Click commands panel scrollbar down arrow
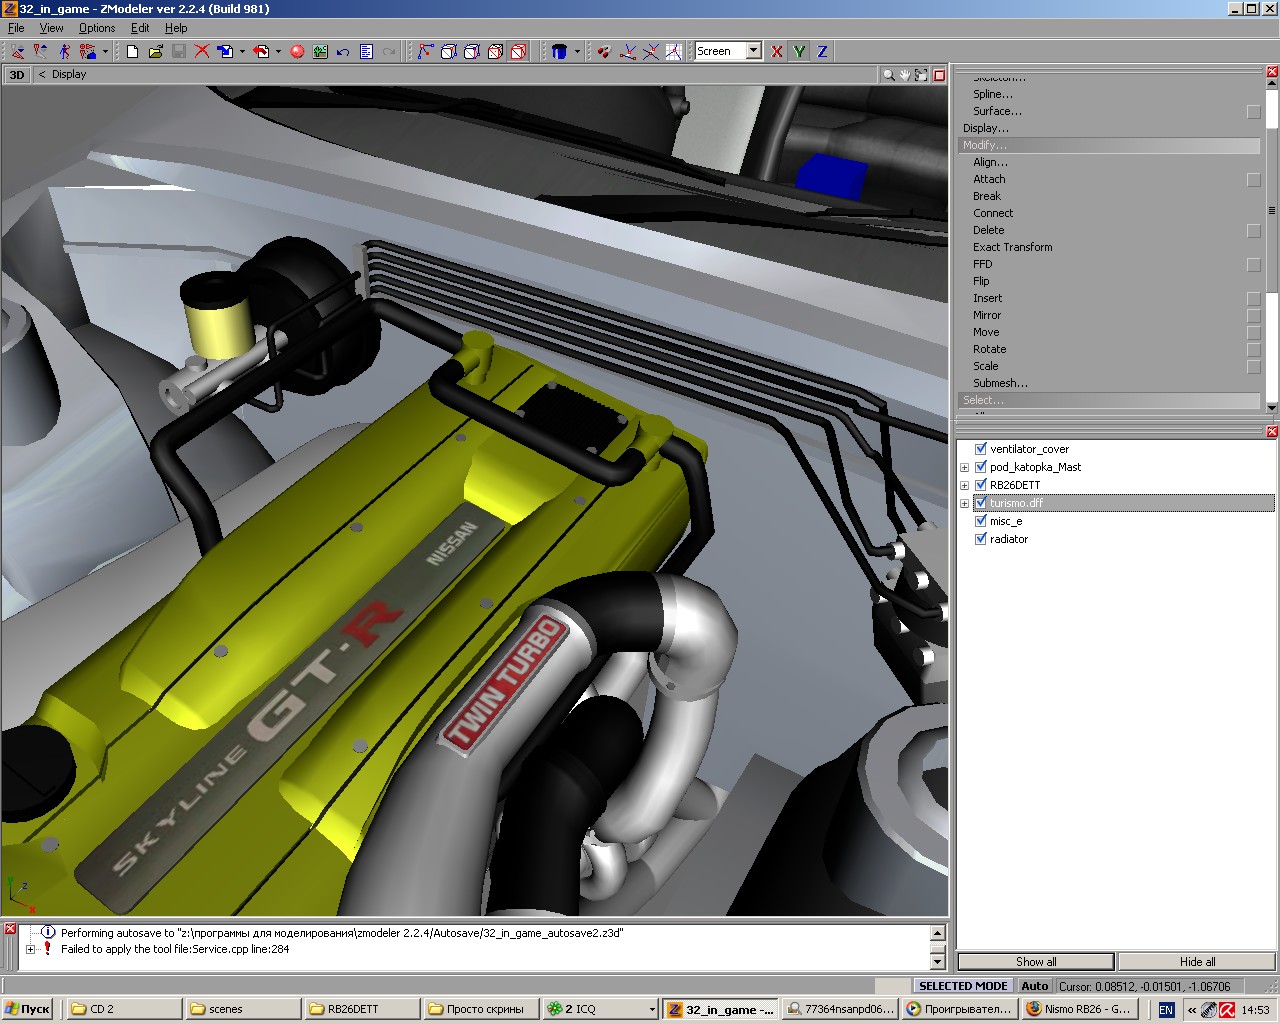 (x=1272, y=407)
